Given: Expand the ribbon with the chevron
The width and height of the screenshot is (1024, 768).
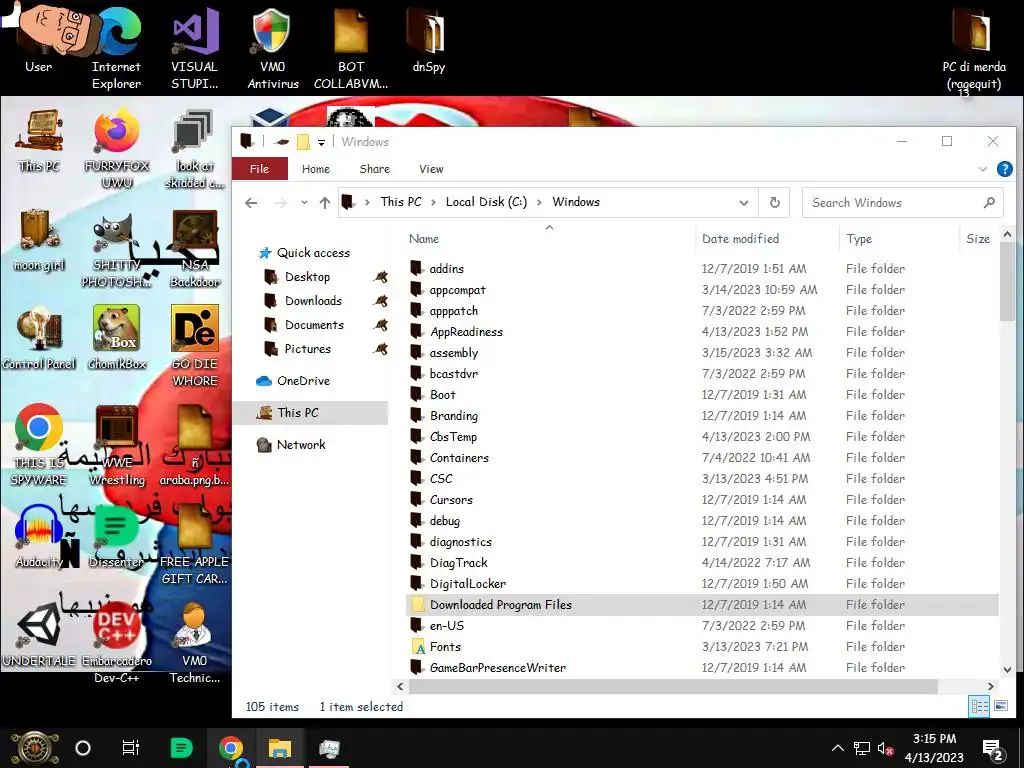Looking at the screenshot, I should click(x=983, y=169).
